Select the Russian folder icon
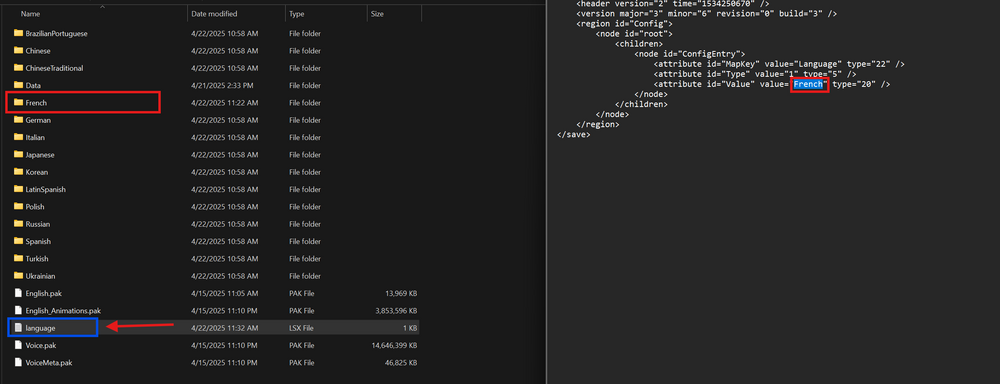This screenshot has width=1000, height=384. 18,224
